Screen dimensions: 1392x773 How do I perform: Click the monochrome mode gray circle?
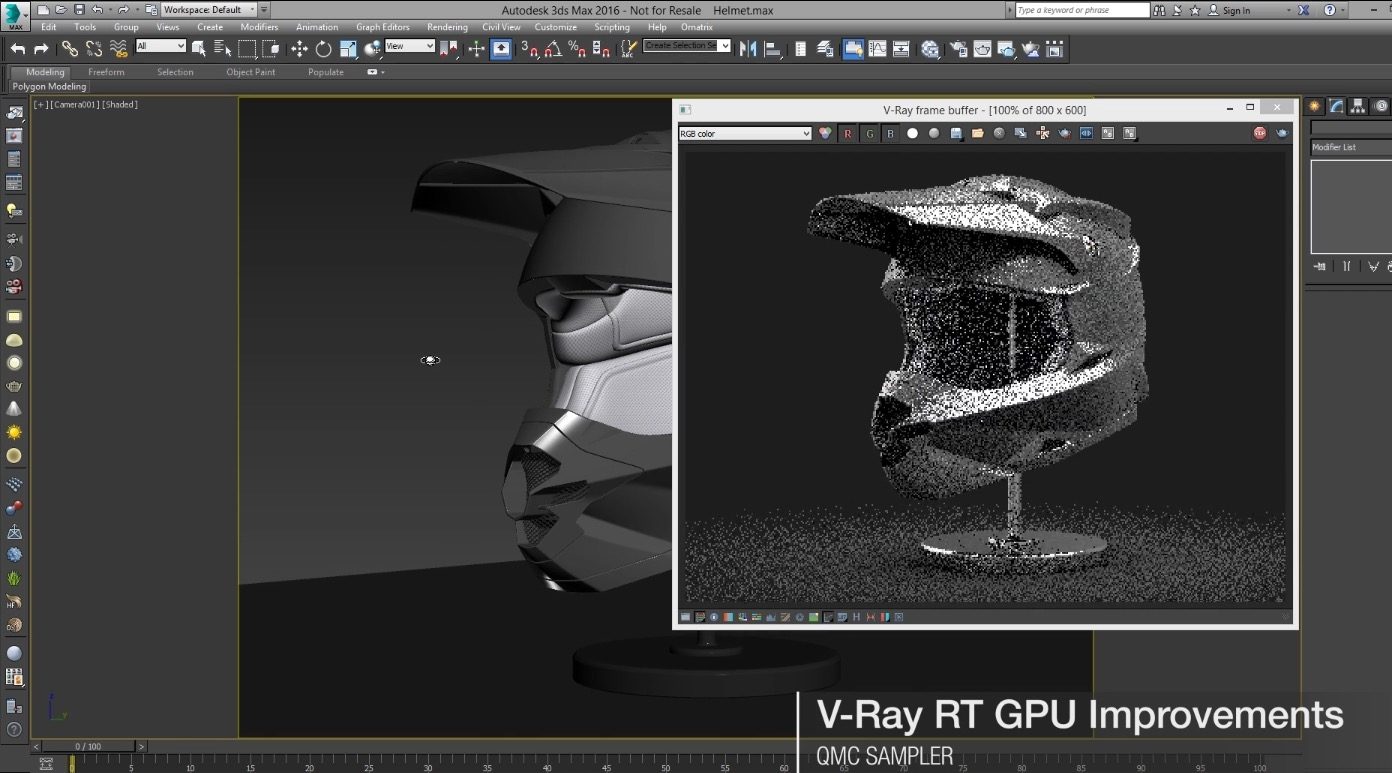pos(934,133)
